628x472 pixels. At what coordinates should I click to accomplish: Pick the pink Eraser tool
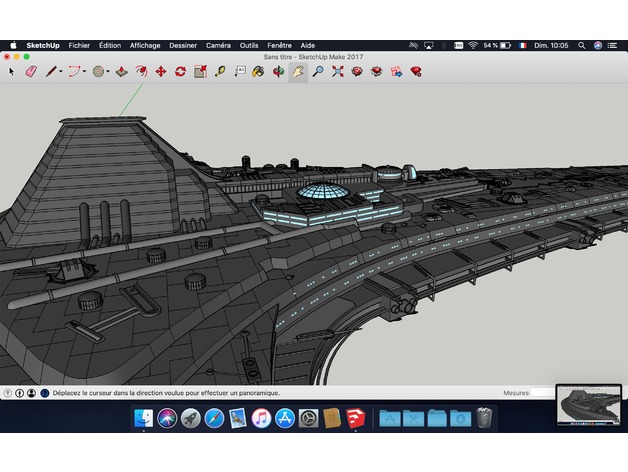(x=31, y=72)
